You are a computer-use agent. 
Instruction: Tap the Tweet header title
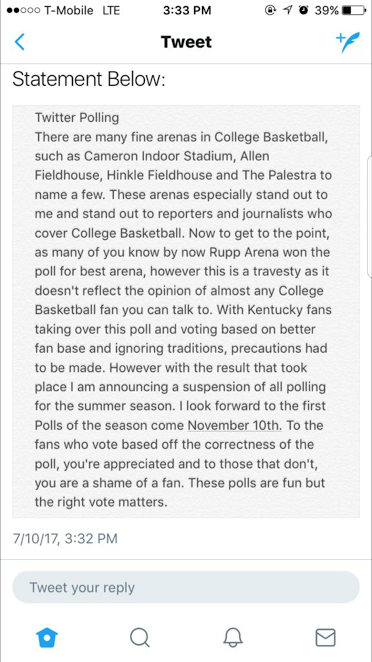coord(186,42)
